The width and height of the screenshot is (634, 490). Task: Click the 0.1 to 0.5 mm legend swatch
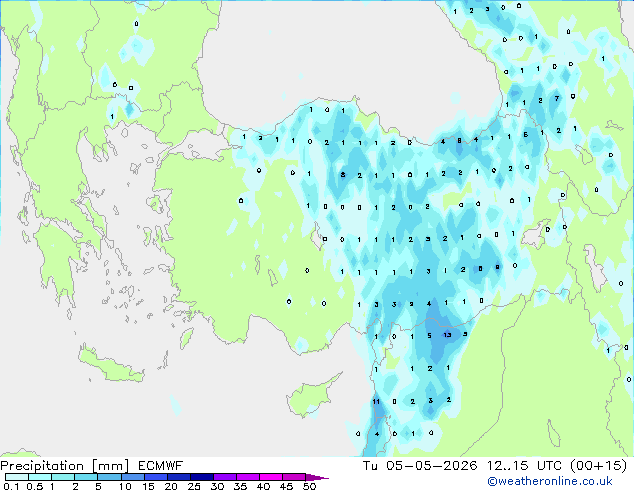[17, 477]
